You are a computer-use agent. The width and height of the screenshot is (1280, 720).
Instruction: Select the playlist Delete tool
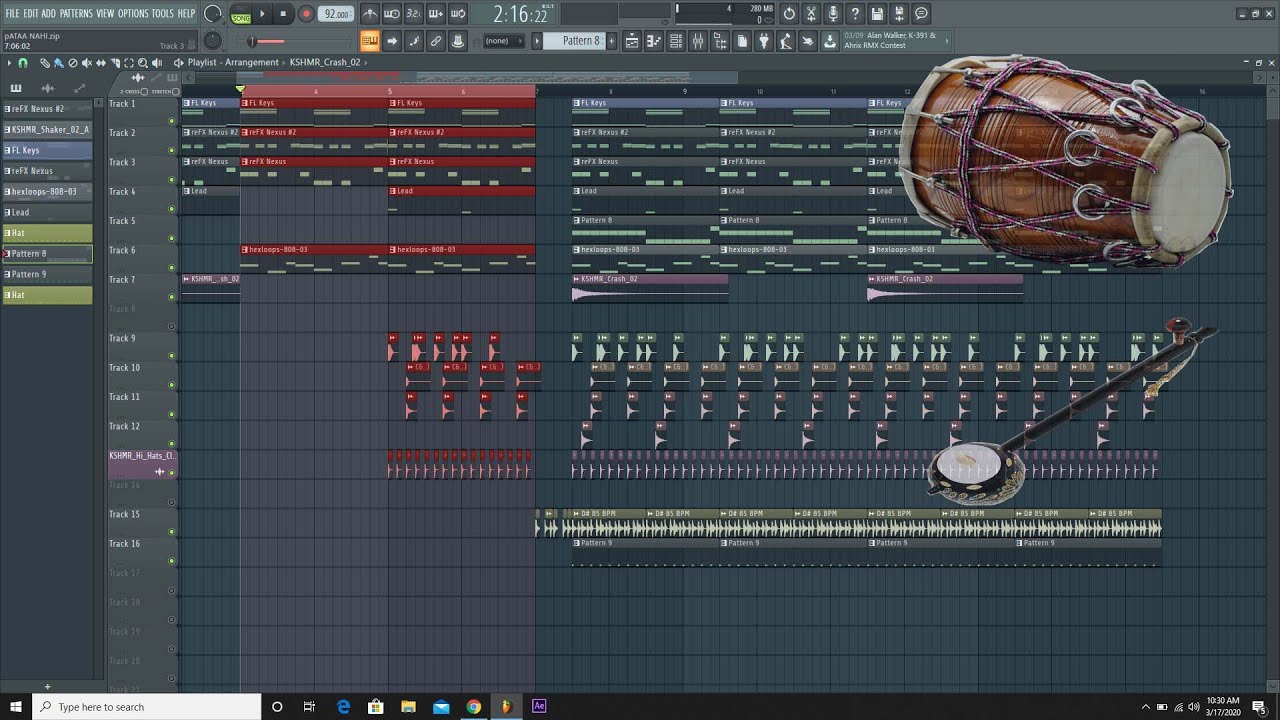pyautogui.click(x=73, y=63)
